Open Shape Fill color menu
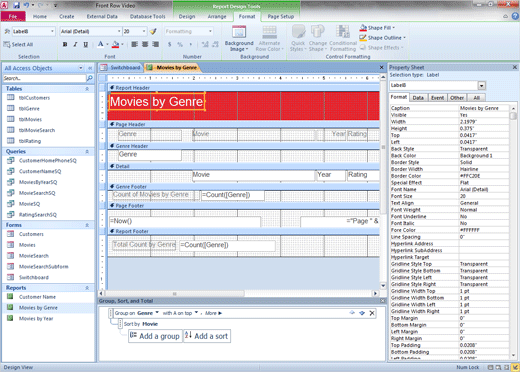The width and height of the screenshot is (520, 372). coord(377,28)
